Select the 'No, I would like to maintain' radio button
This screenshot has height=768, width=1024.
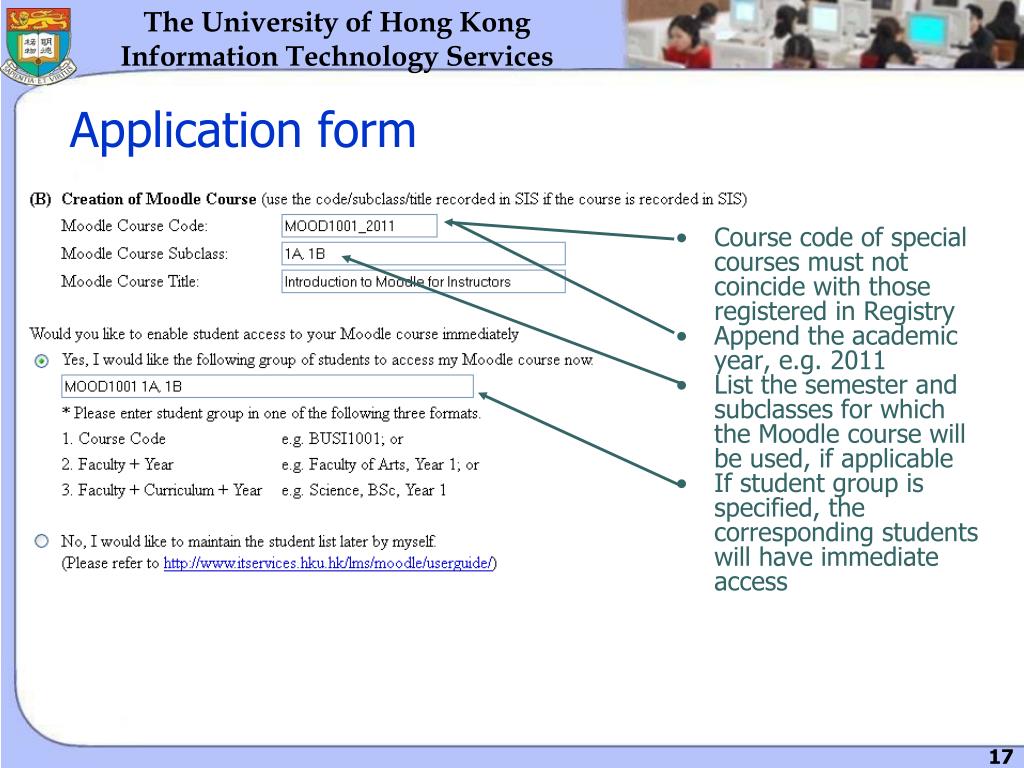pyautogui.click(x=42, y=541)
